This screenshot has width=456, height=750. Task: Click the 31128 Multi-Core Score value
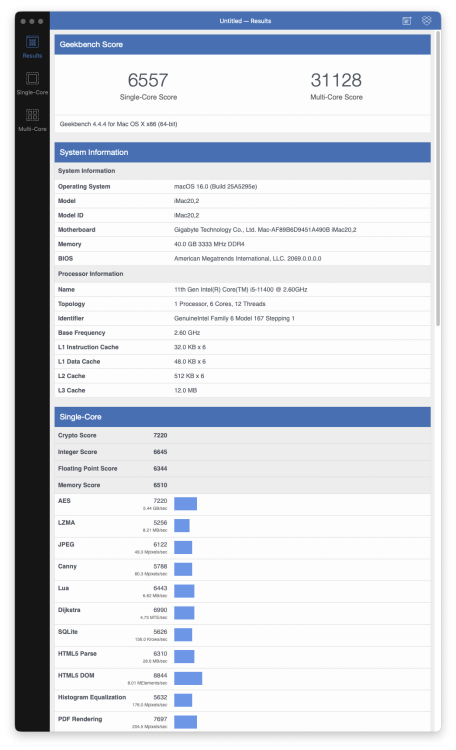(336, 80)
